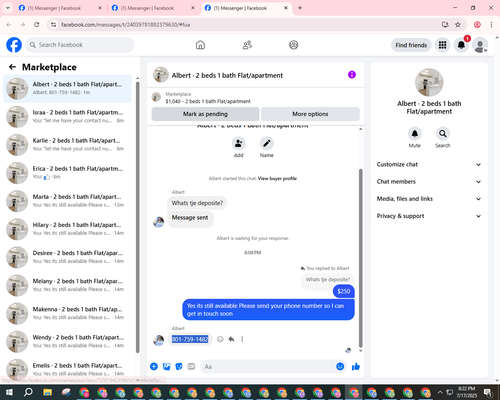Open Windows Start button
Viewport: 500px width, 400px height.
pyautogui.click(x=9, y=392)
